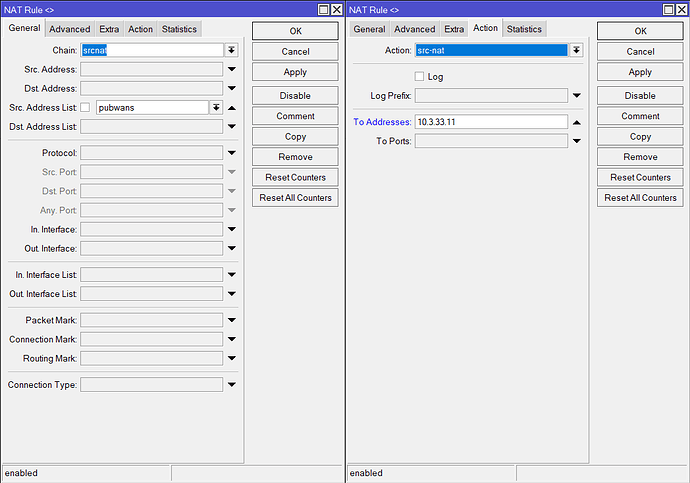The height and width of the screenshot is (483, 690).
Task: Open Advanced tab in right window
Action: coord(415,29)
